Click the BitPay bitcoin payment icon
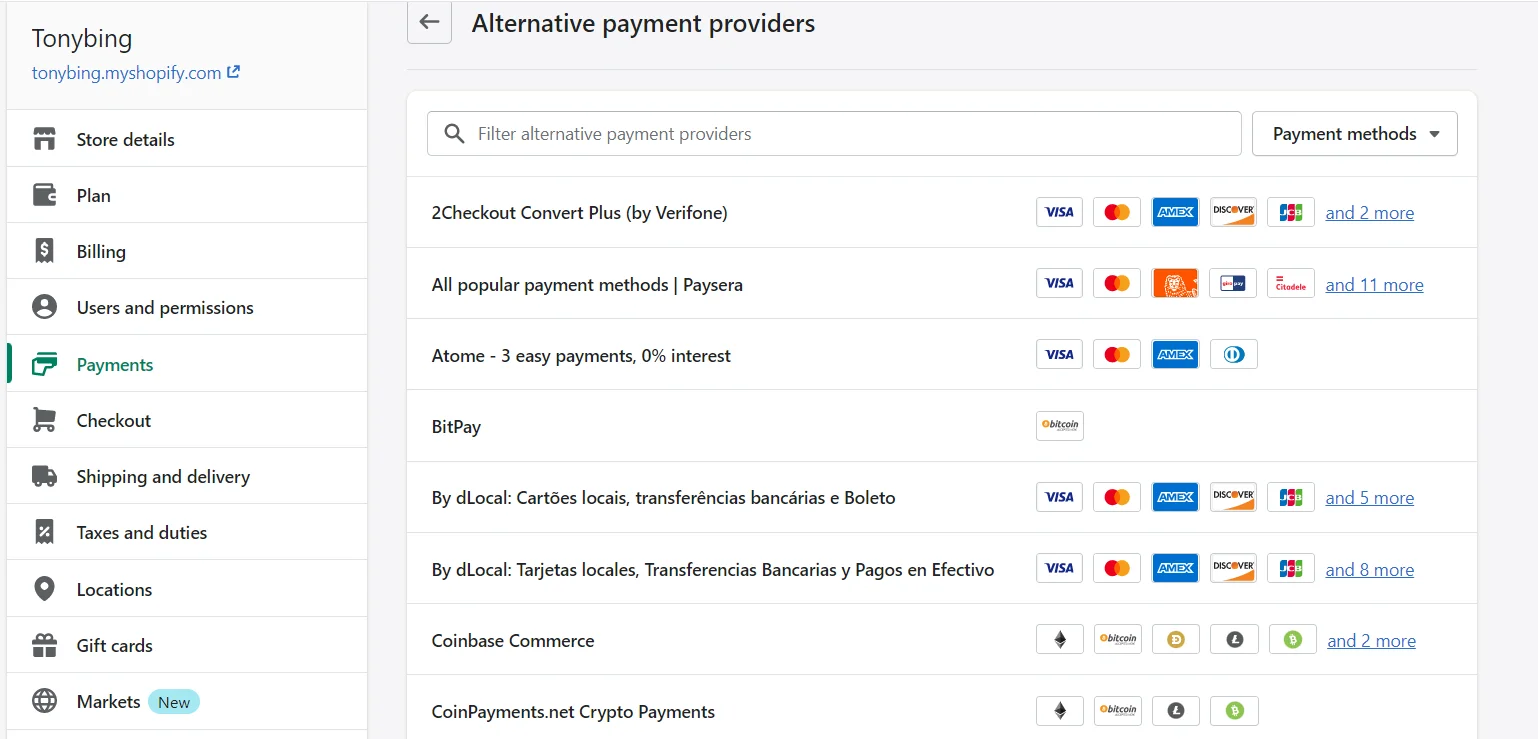1538x739 pixels. [1059, 426]
